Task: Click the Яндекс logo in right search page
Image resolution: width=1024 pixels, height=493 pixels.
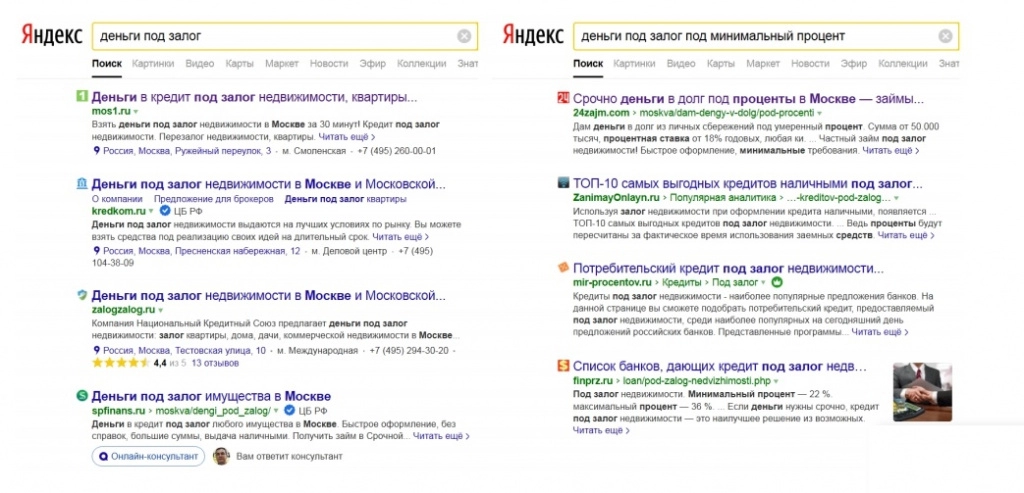Action: 533,35
